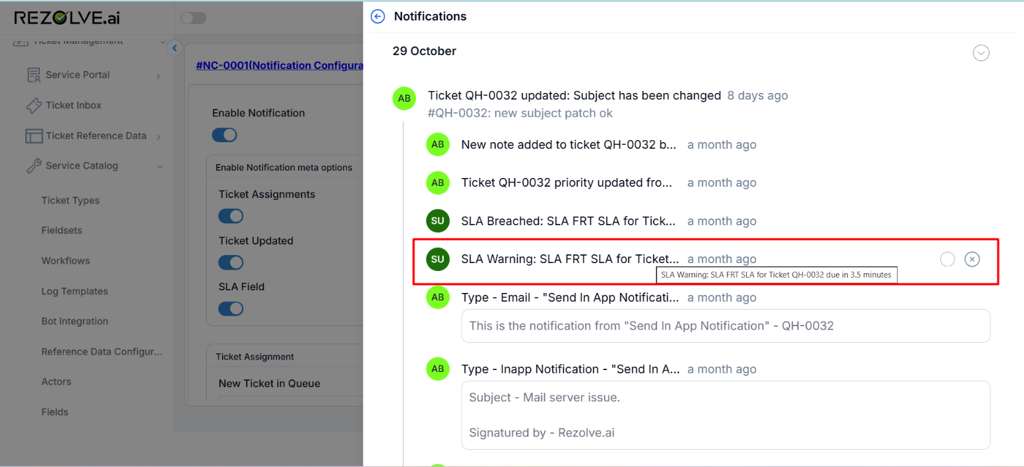This screenshot has width=1024, height=467.
Task: Open the #NC-0001 Notification Configuration link
Action: [x=279, y=66]
